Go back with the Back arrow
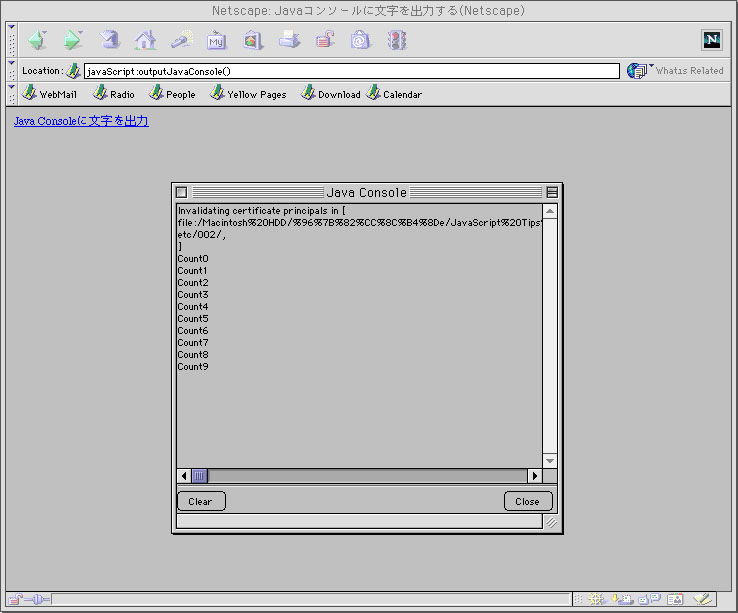This screenshot has width=738, height=613. (x=37, y=40)
